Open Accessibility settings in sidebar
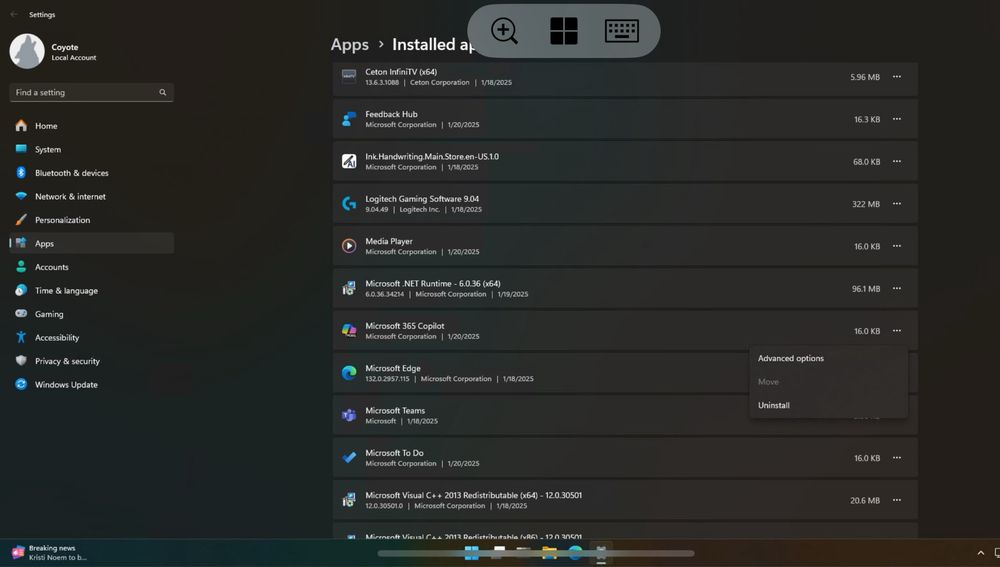 [x=91, y=337]
